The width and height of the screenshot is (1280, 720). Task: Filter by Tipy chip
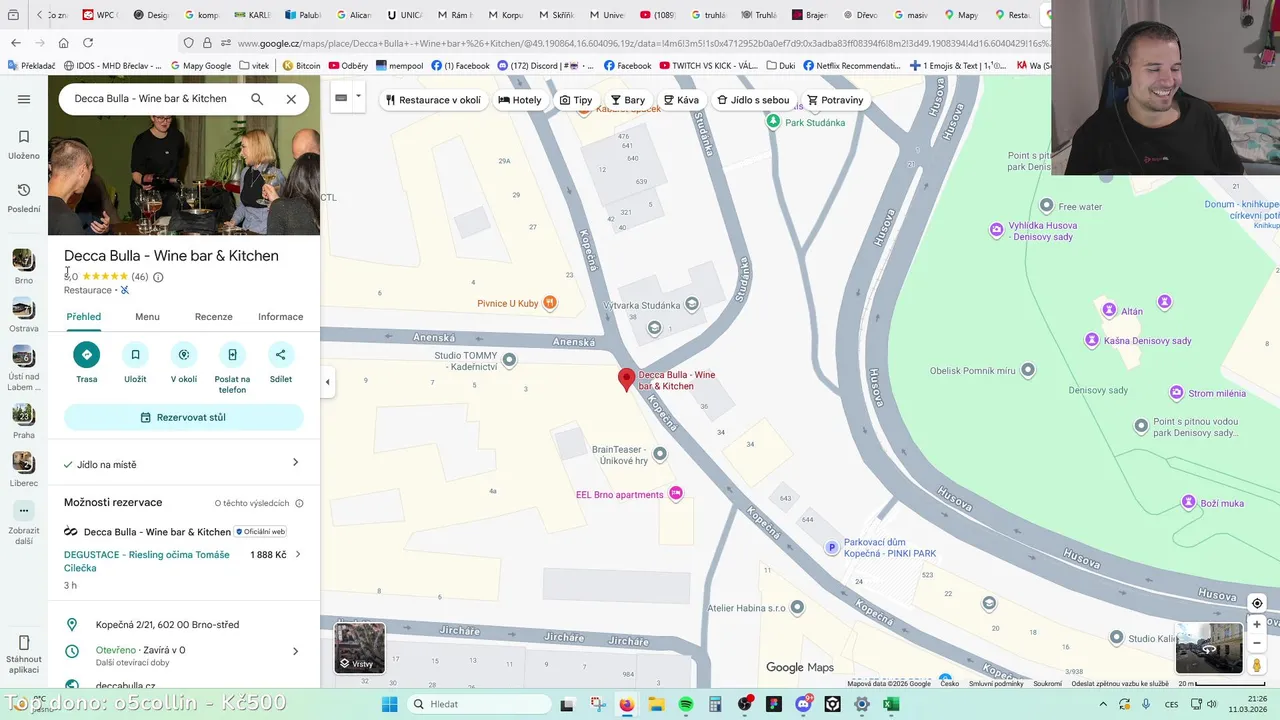[576, 100]
